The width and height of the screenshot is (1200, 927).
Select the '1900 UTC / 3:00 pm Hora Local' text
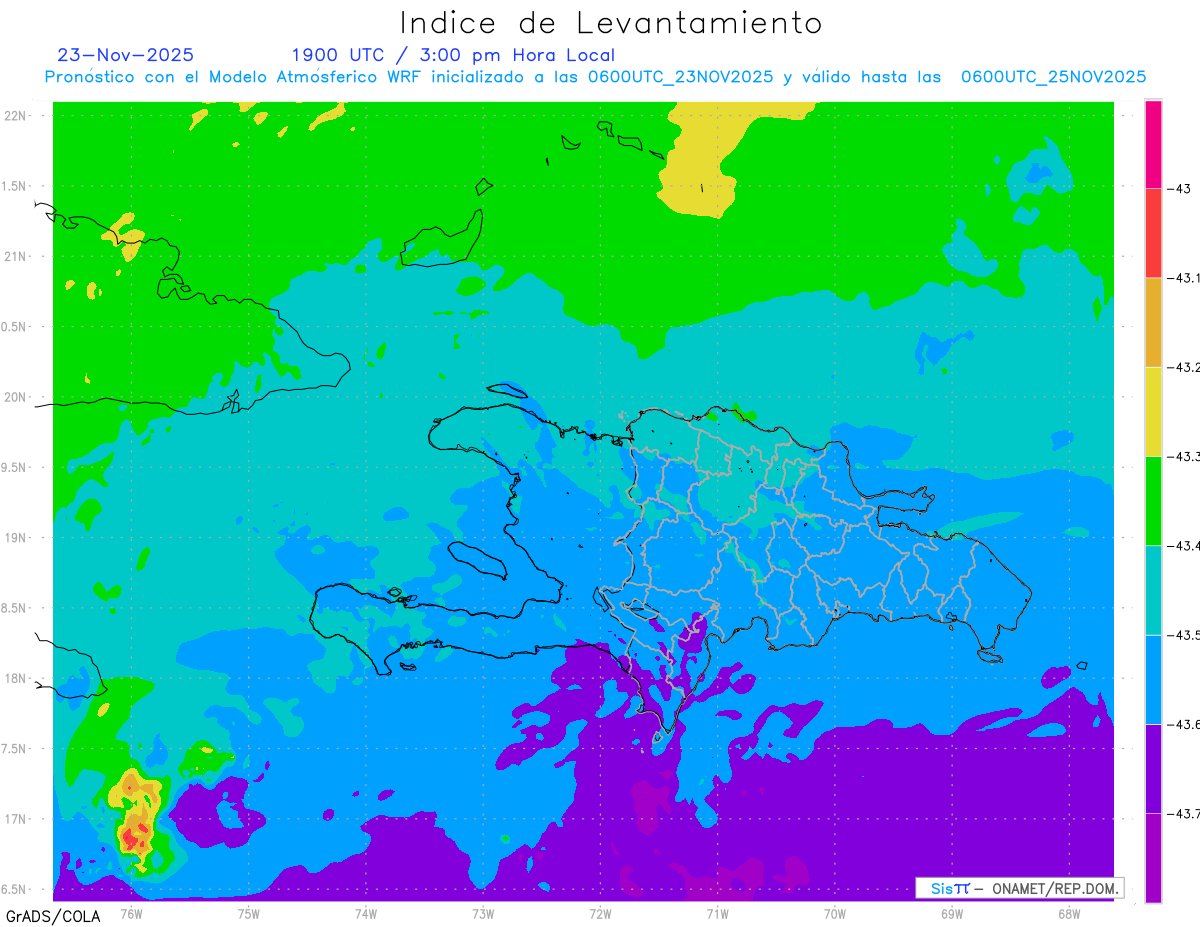pyautogui.click(x=453, y=55)
